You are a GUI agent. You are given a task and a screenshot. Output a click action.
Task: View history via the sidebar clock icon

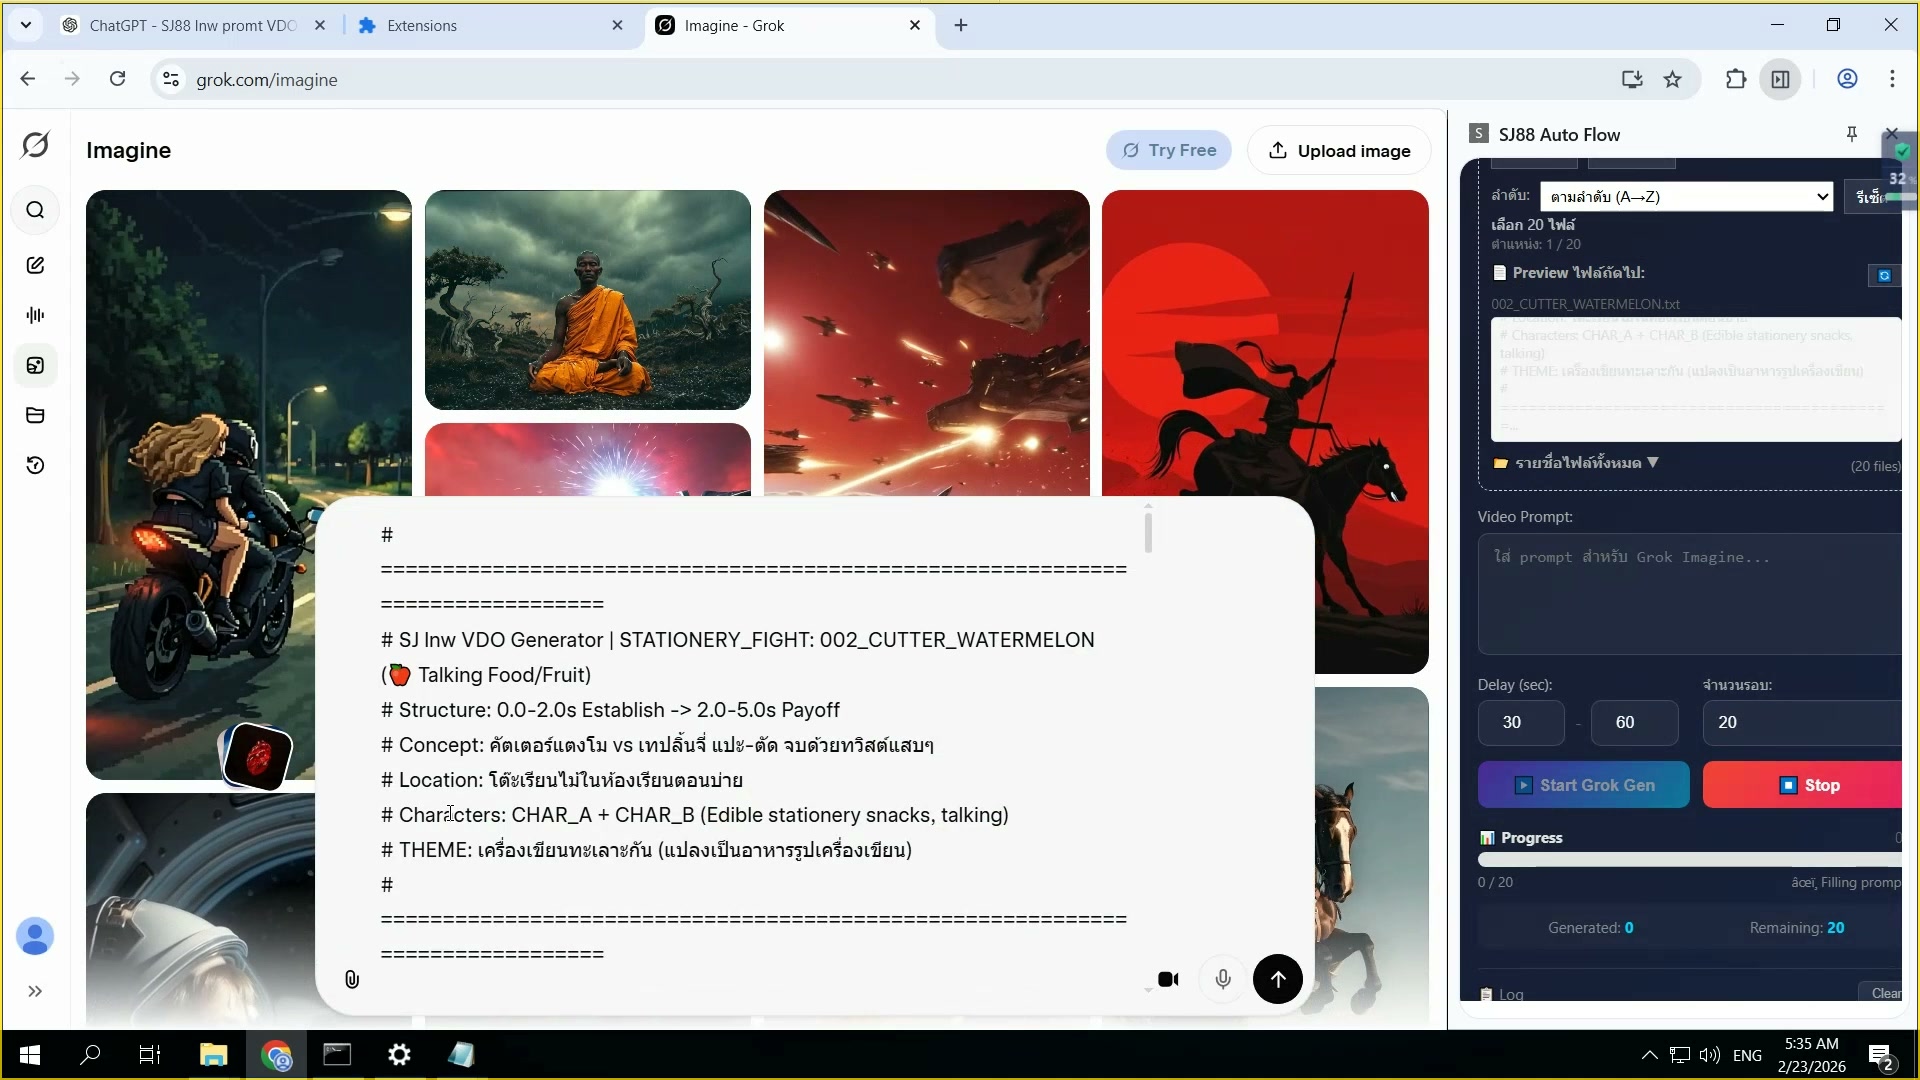(x=36, y=465)
